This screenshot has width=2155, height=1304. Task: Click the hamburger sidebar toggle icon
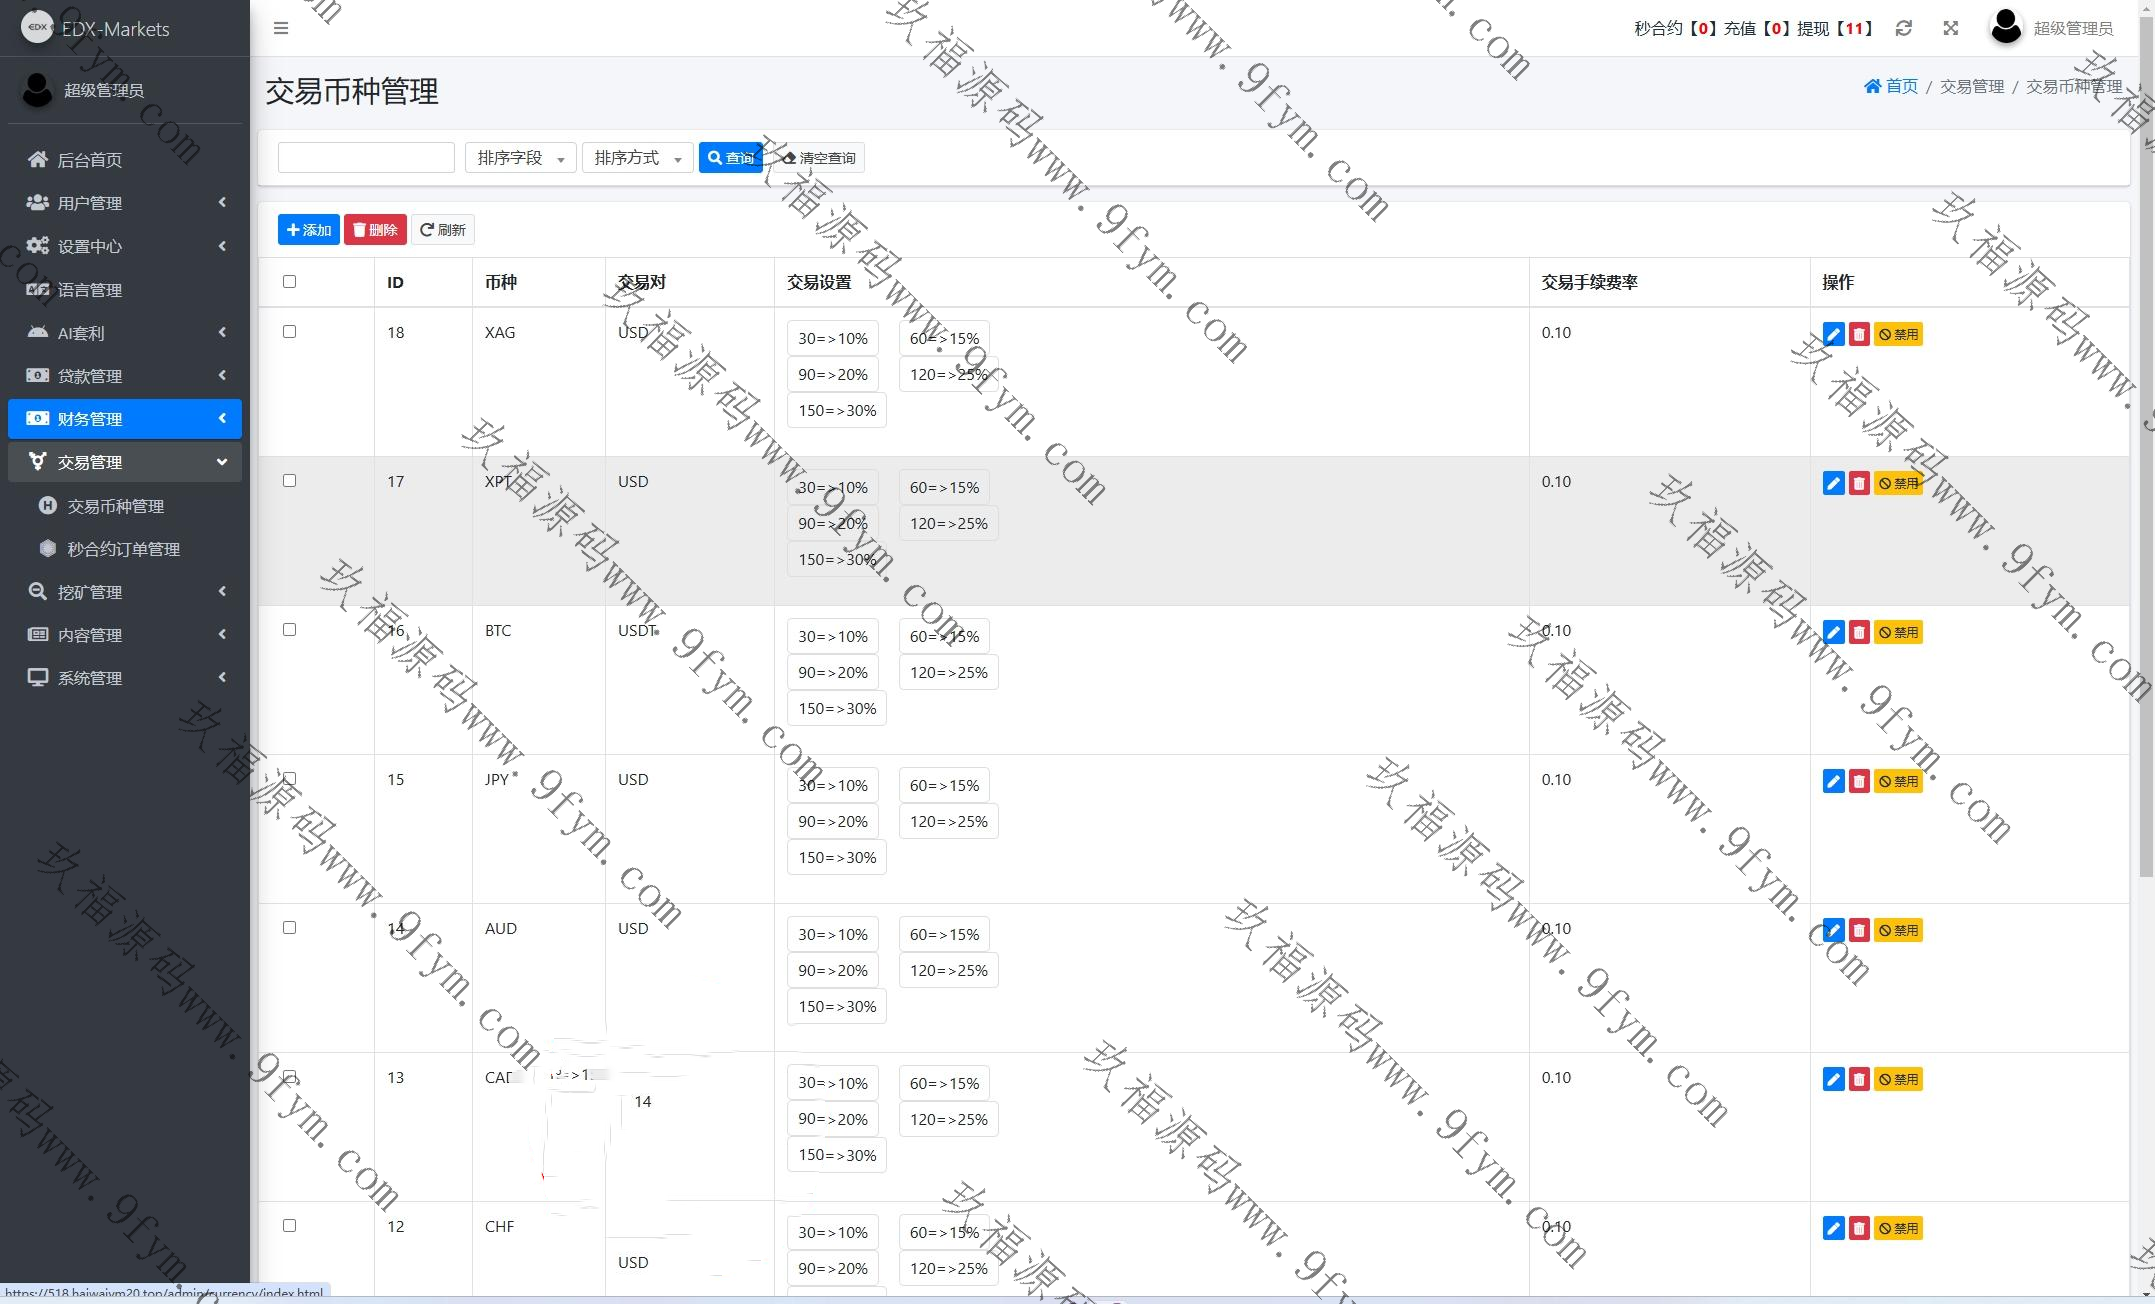[281, 28]
